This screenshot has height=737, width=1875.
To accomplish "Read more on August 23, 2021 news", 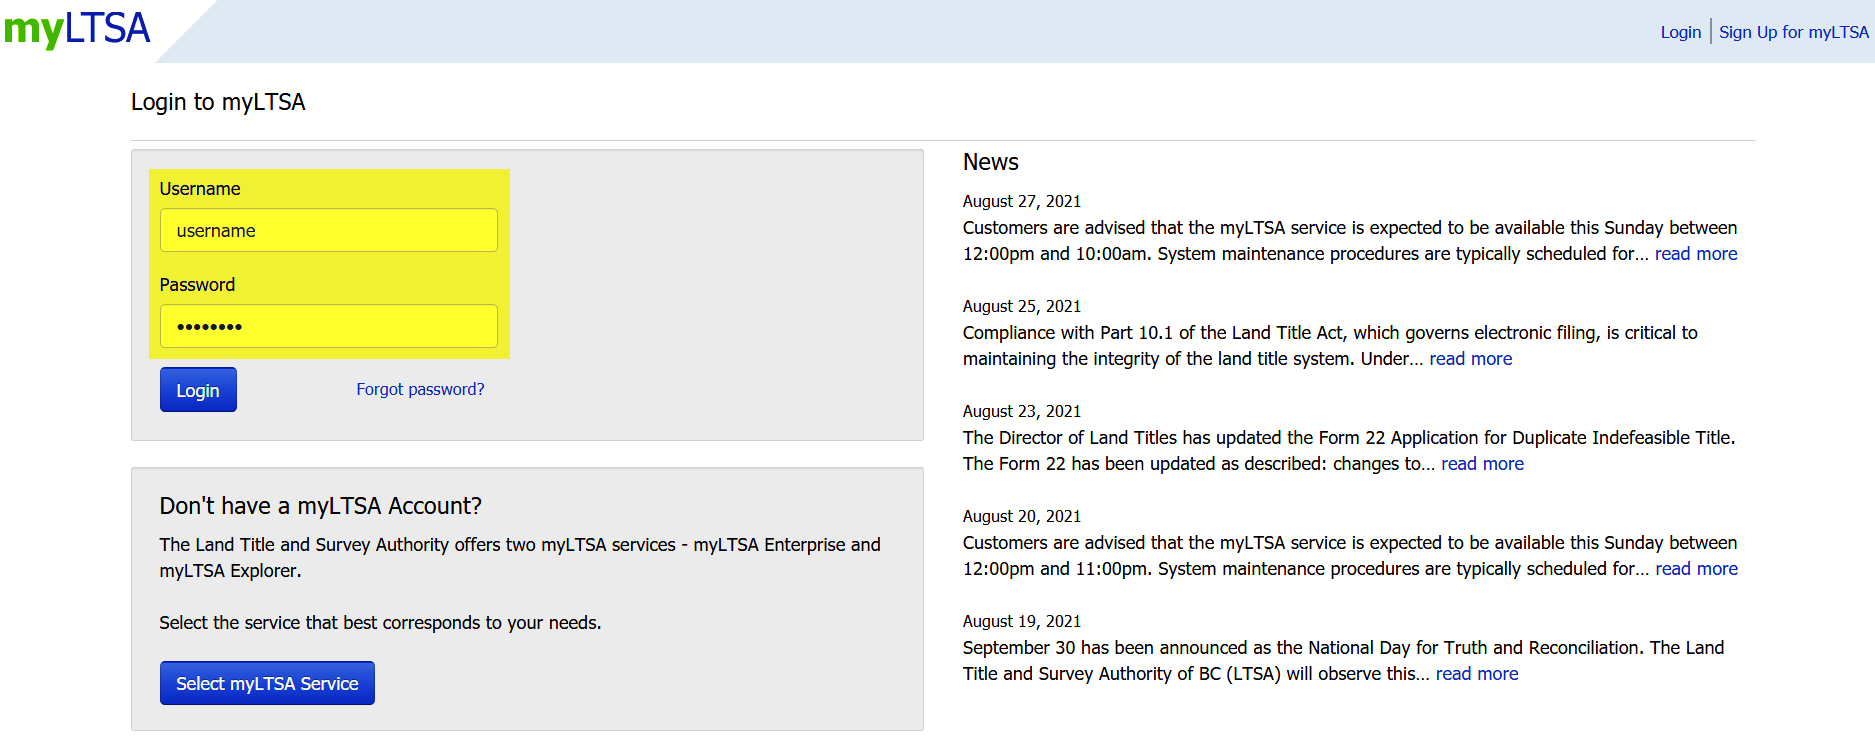I will click(x=1483, y=464).
